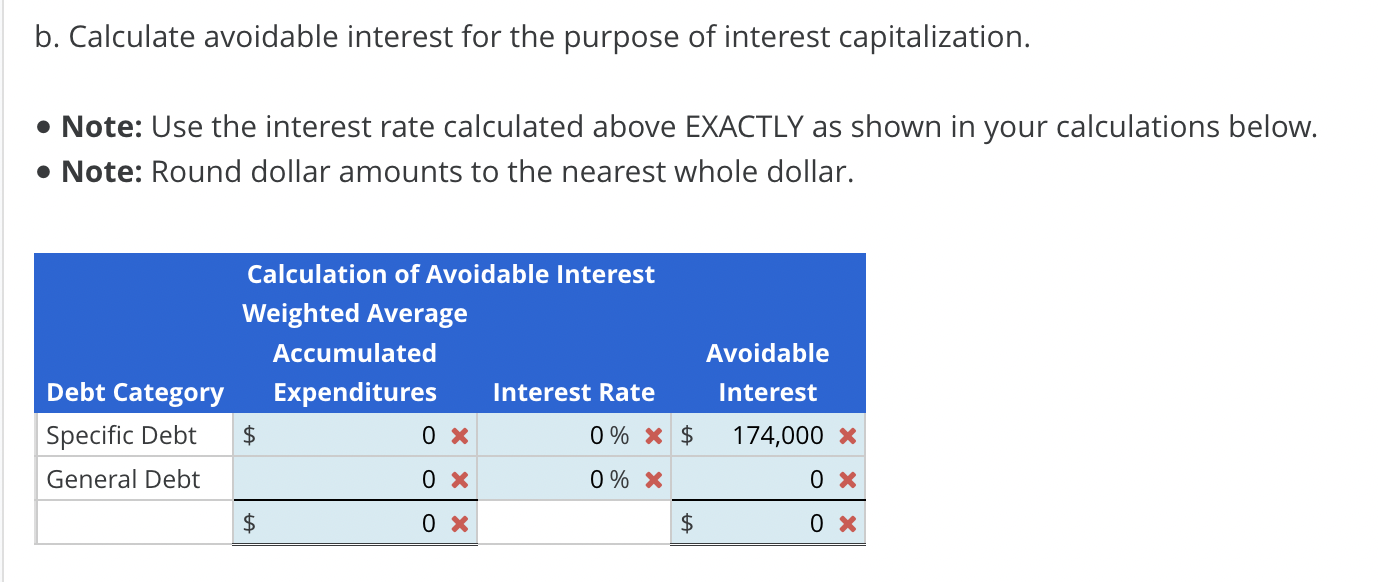
Task: Click the Calculation of Avoidable Interest table header
Action: pyautogui.click(x=450, y=273)
